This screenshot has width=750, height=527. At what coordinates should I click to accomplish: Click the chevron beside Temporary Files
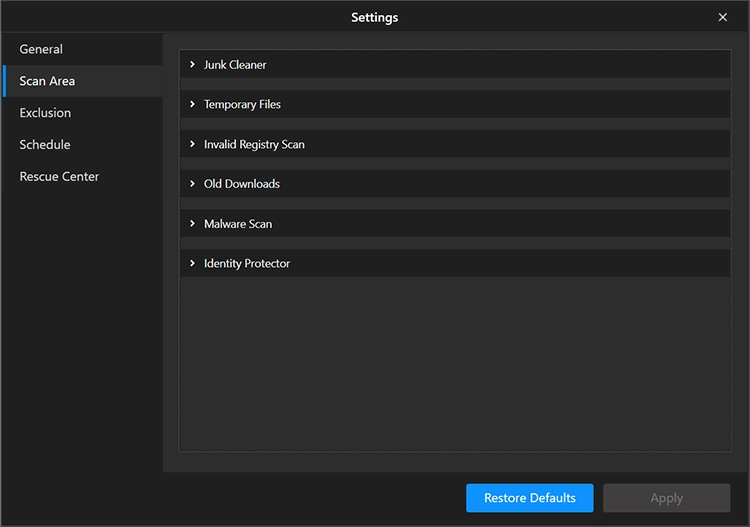pyautogui.click(x=192, y=104)
